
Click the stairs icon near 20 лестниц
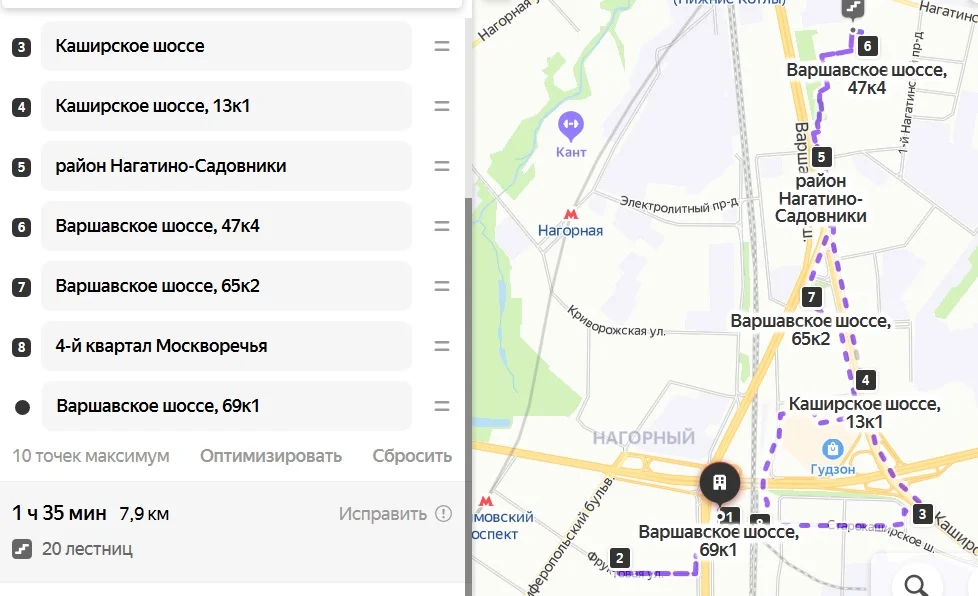22,549
